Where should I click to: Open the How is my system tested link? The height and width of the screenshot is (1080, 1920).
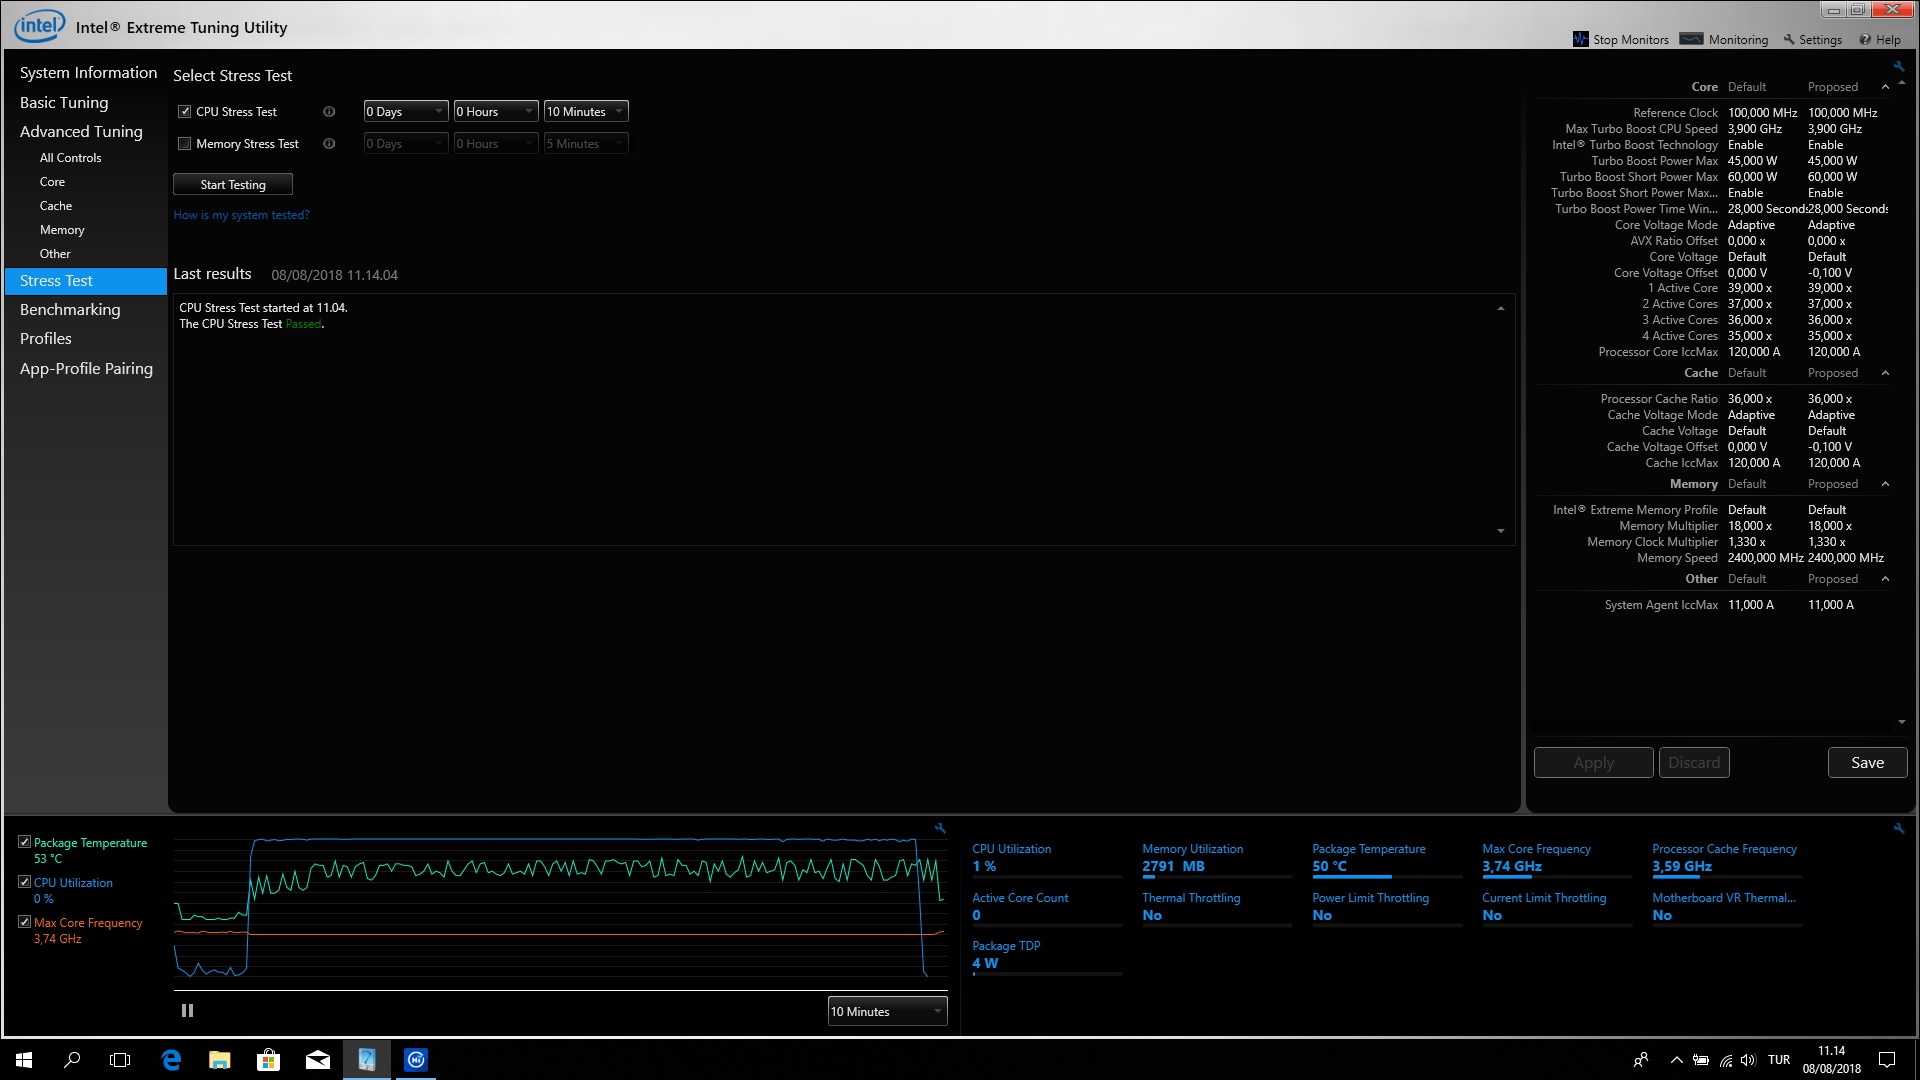coord(241,215)
